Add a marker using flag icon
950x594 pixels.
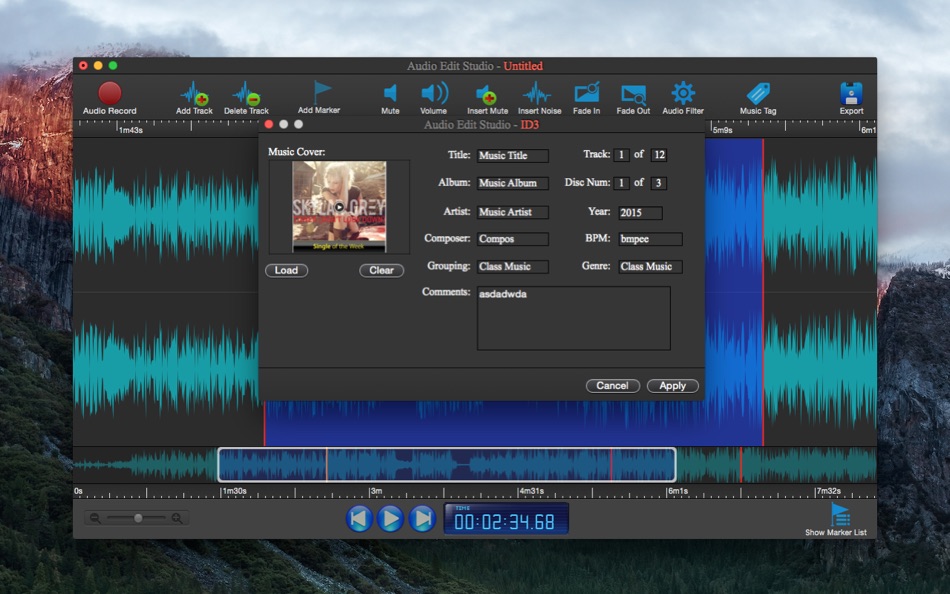tap(321, 93)
